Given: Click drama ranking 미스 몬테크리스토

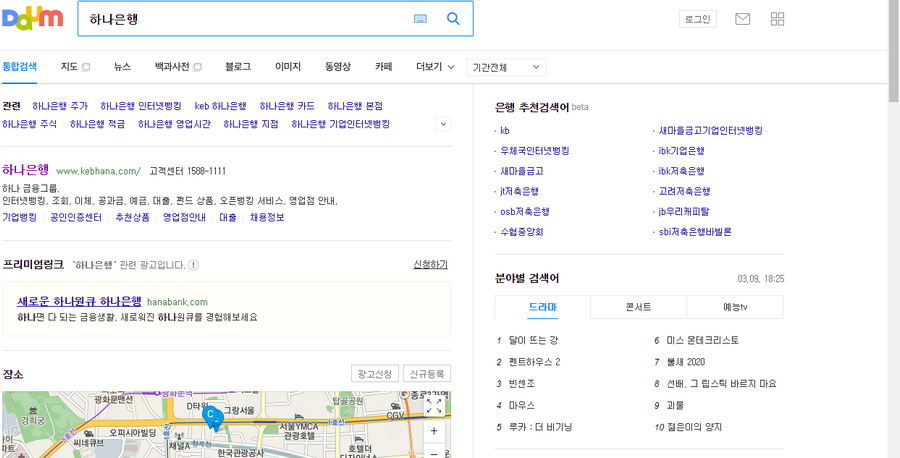Looking at the screenshot, I should [x=703, y=340].
